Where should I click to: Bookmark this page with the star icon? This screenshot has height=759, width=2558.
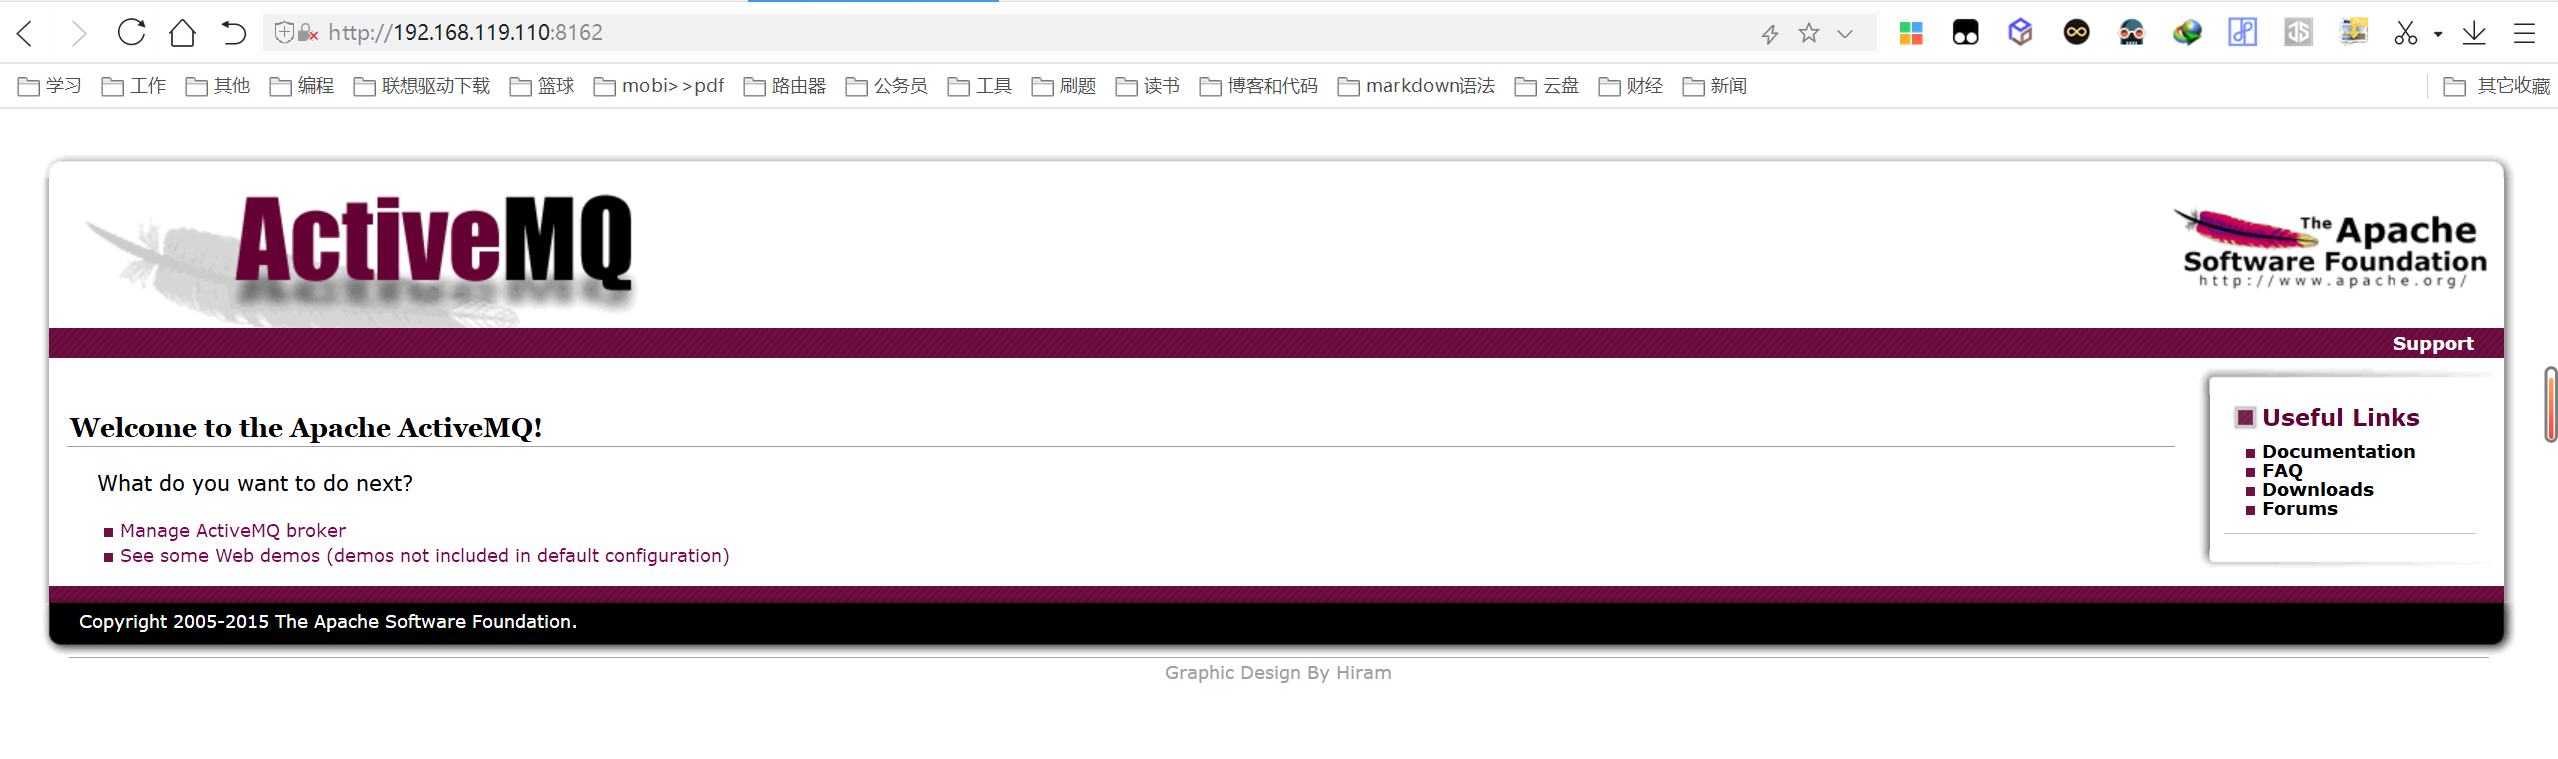pyautogui.click(x=1809, y=33)
